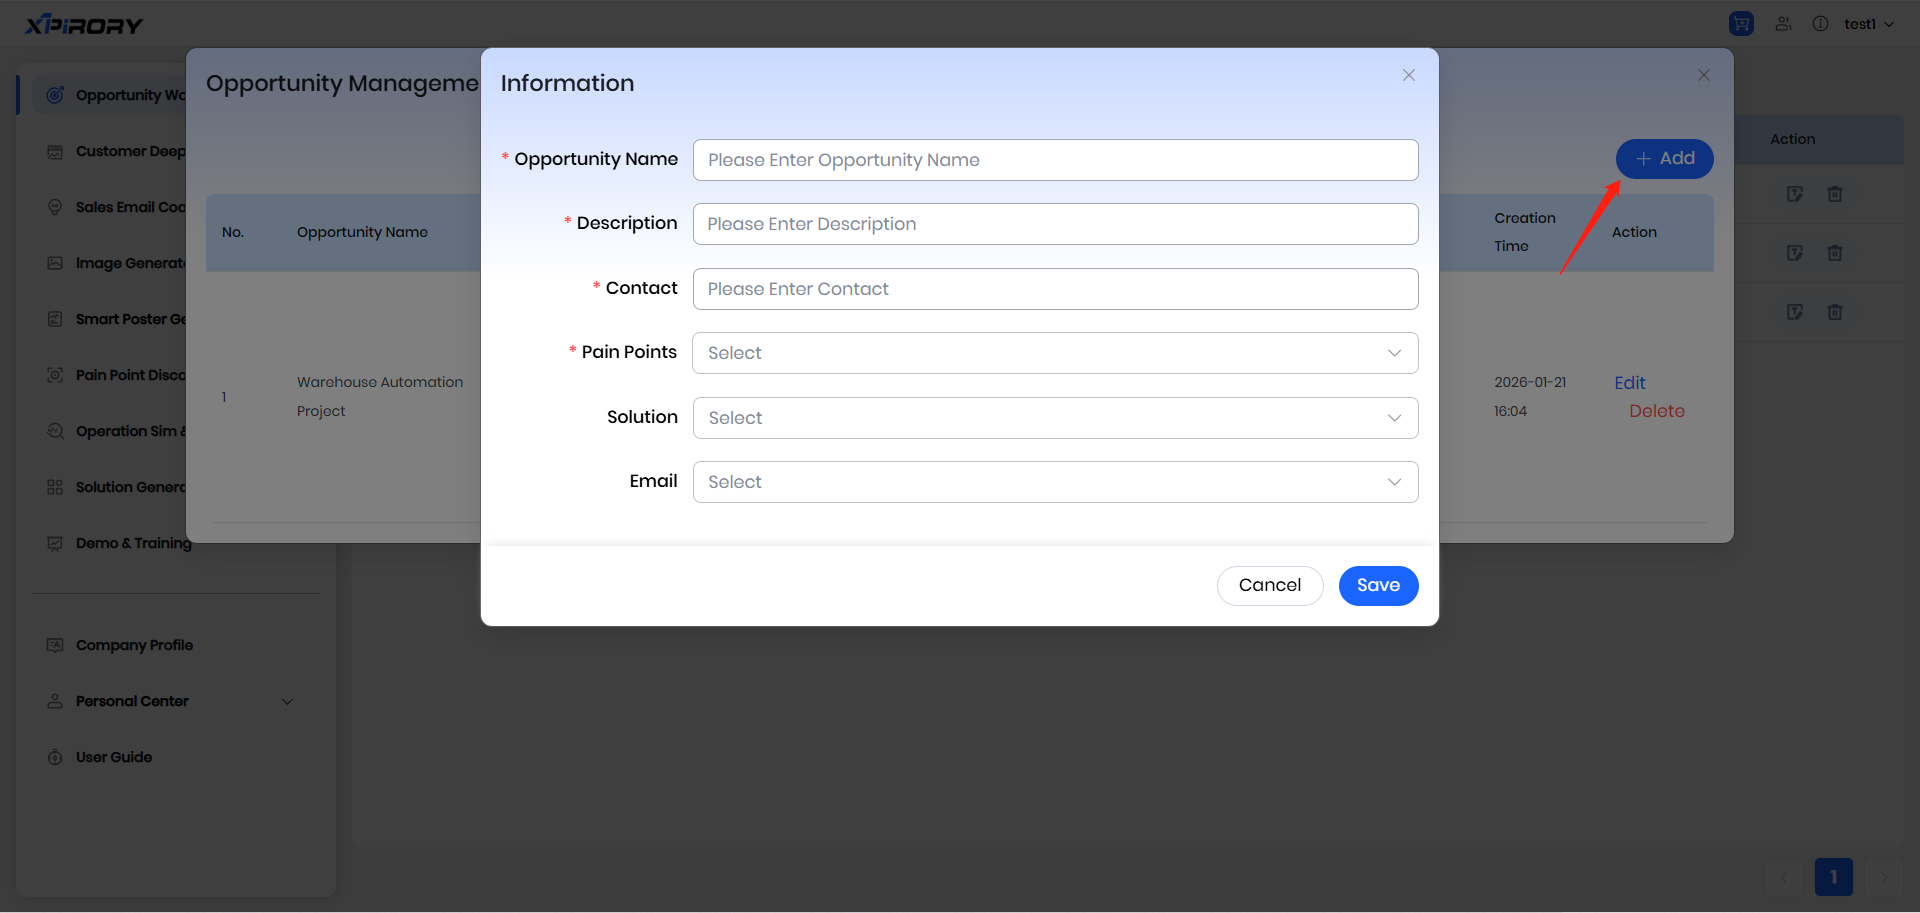Type in the Opportunity Name field
This screenshot has width=1920, height=913.
coord(1054,160)
